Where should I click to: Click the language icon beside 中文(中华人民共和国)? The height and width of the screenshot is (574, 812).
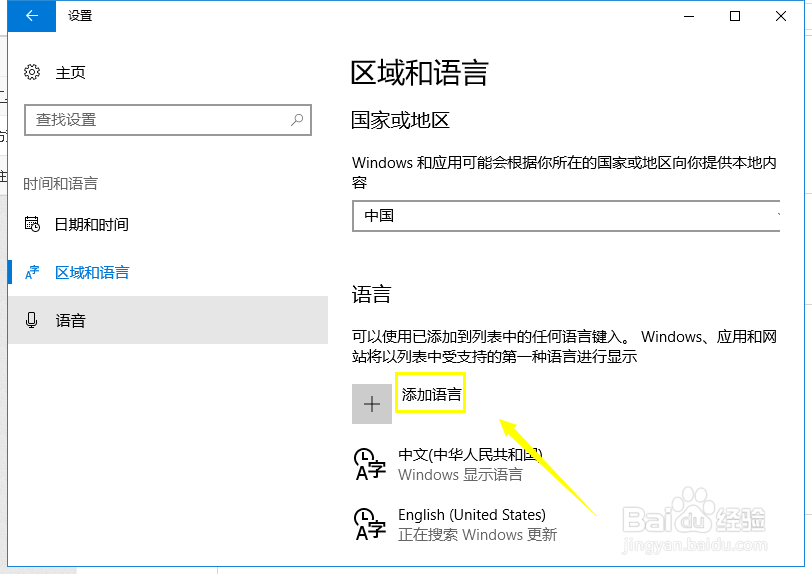pyautogui.click(x=370, y=464)
